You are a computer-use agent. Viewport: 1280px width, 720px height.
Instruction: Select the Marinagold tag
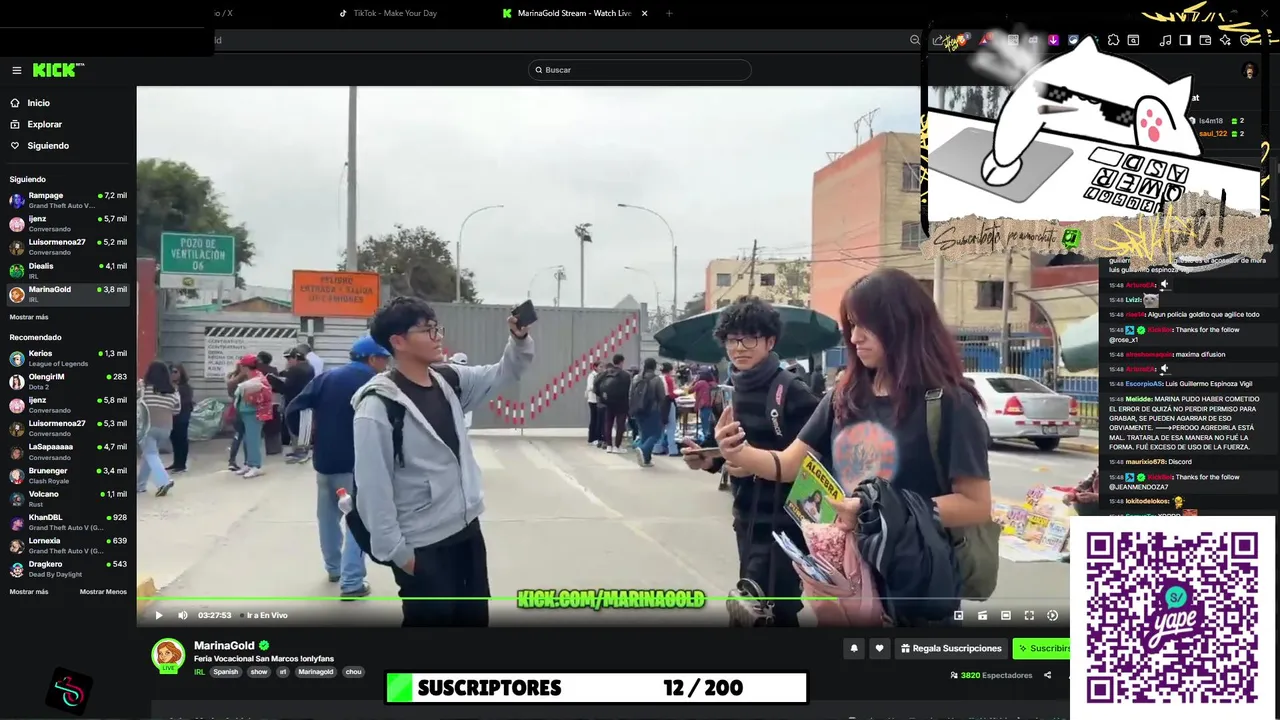point(316,672)
